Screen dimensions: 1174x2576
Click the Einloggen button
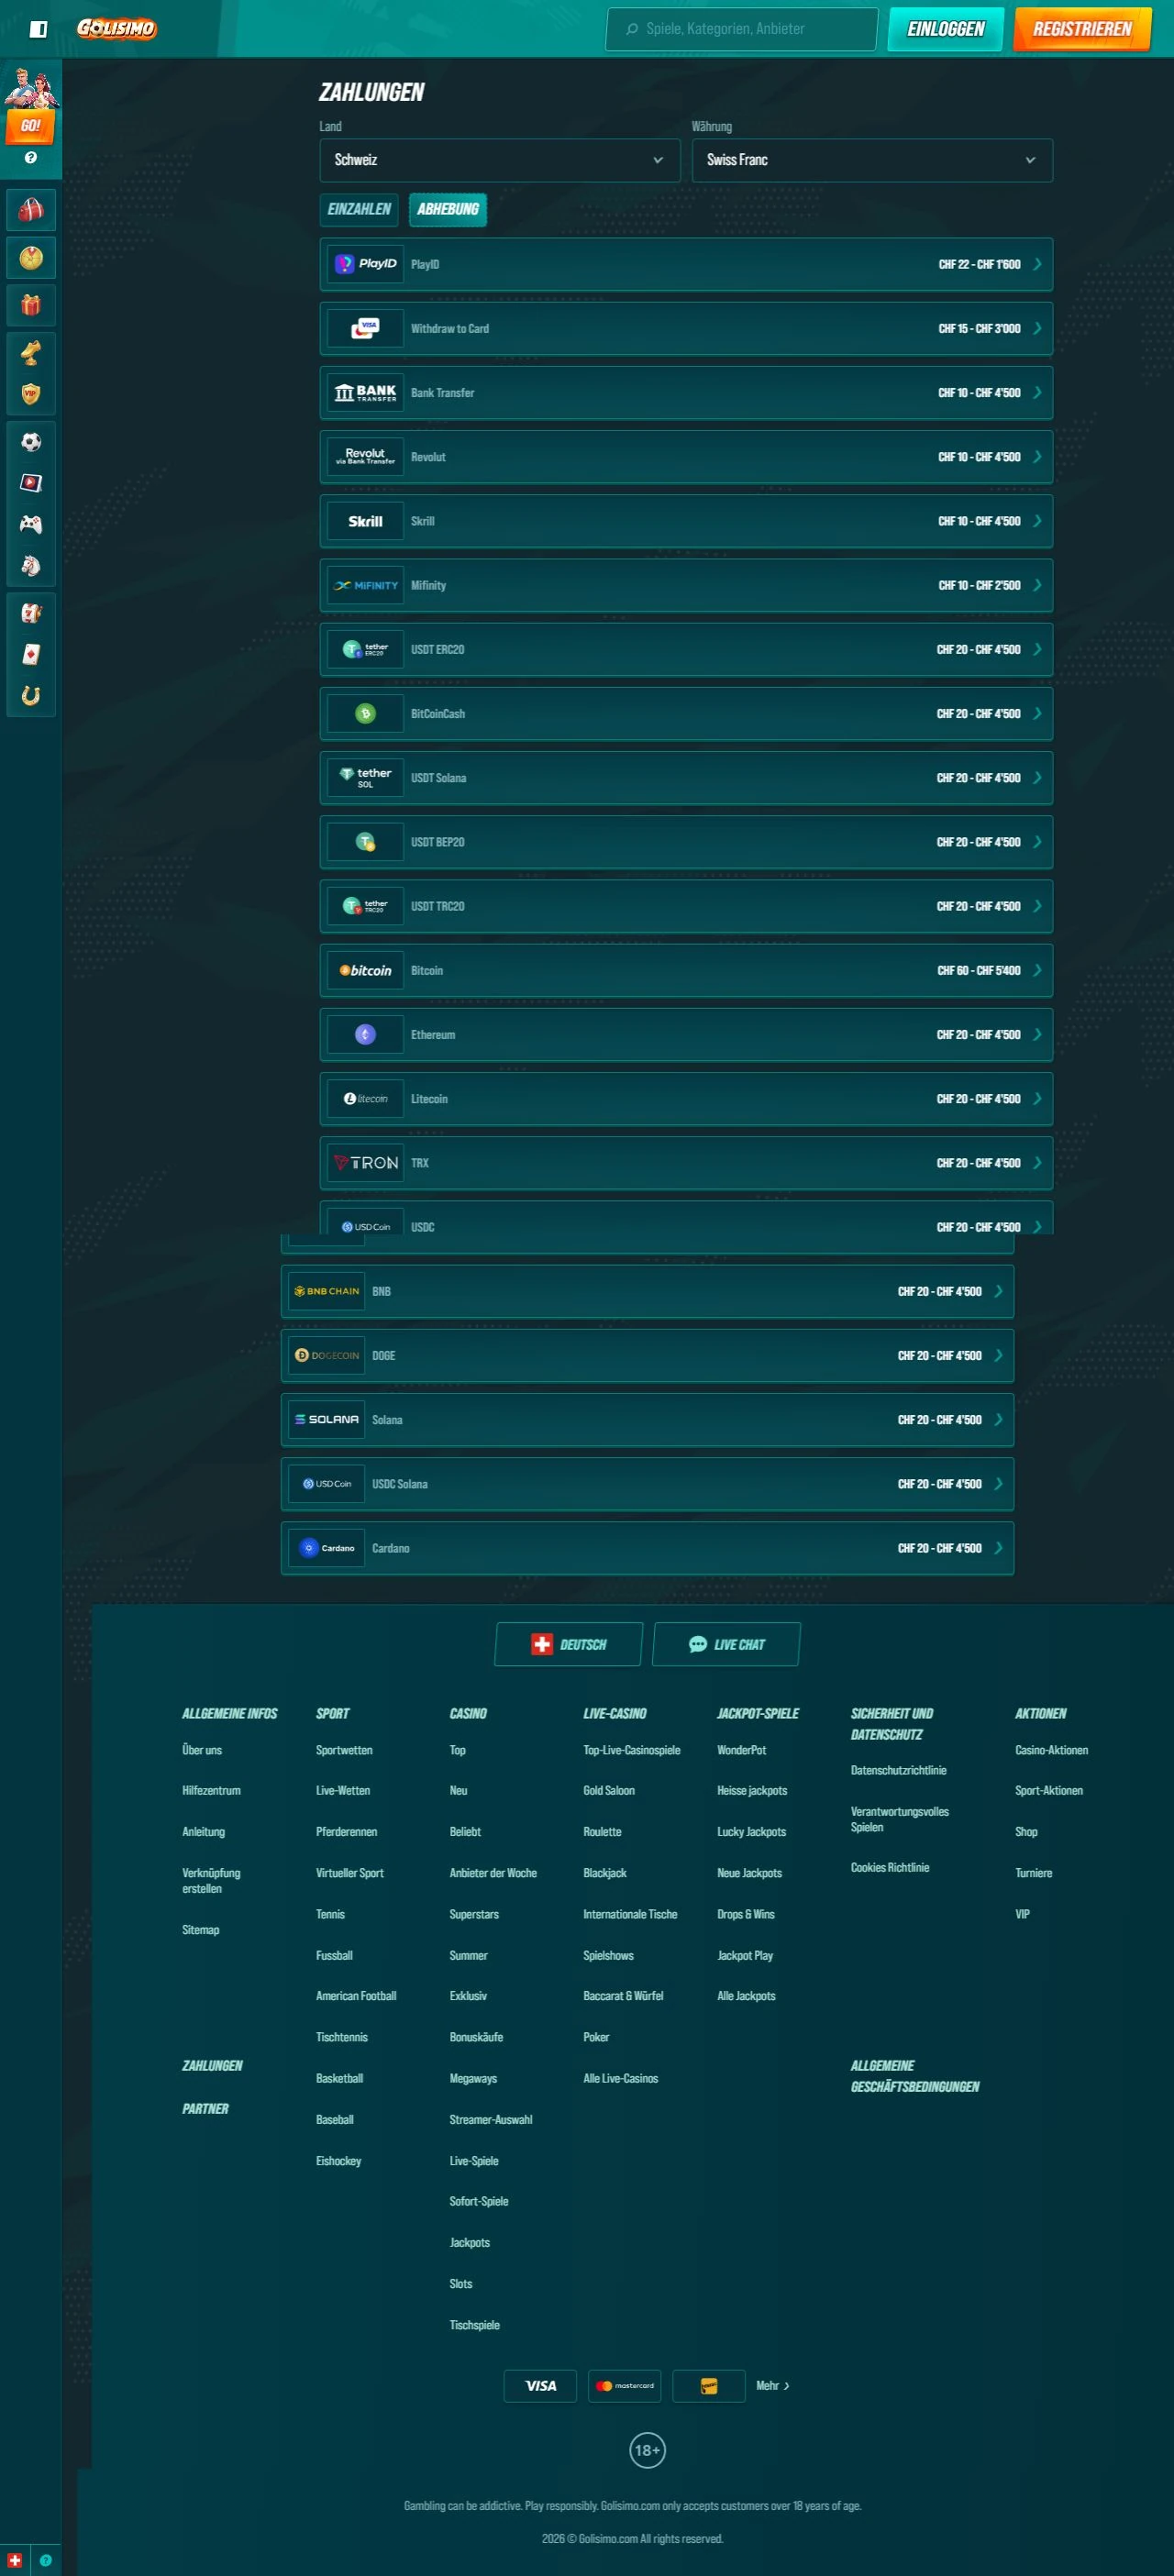(945, 29)
